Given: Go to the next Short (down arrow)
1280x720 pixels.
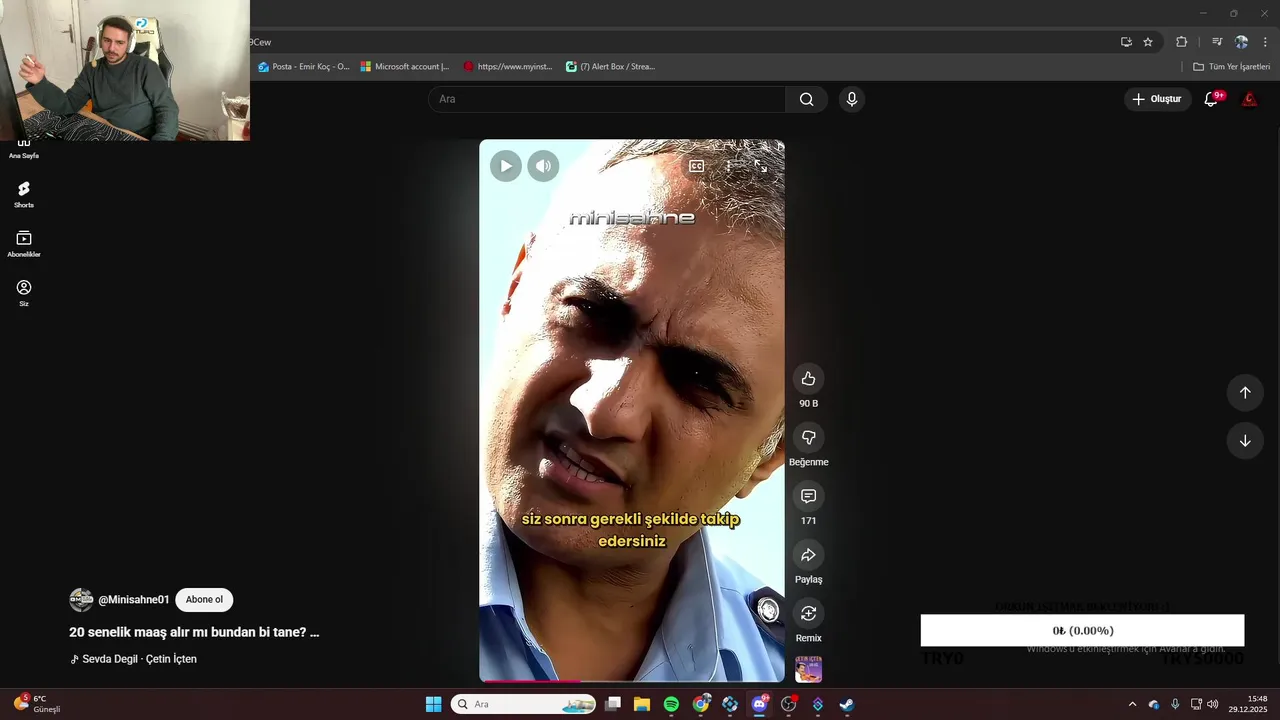Looking at the screenshot, I should (1245, 441).
